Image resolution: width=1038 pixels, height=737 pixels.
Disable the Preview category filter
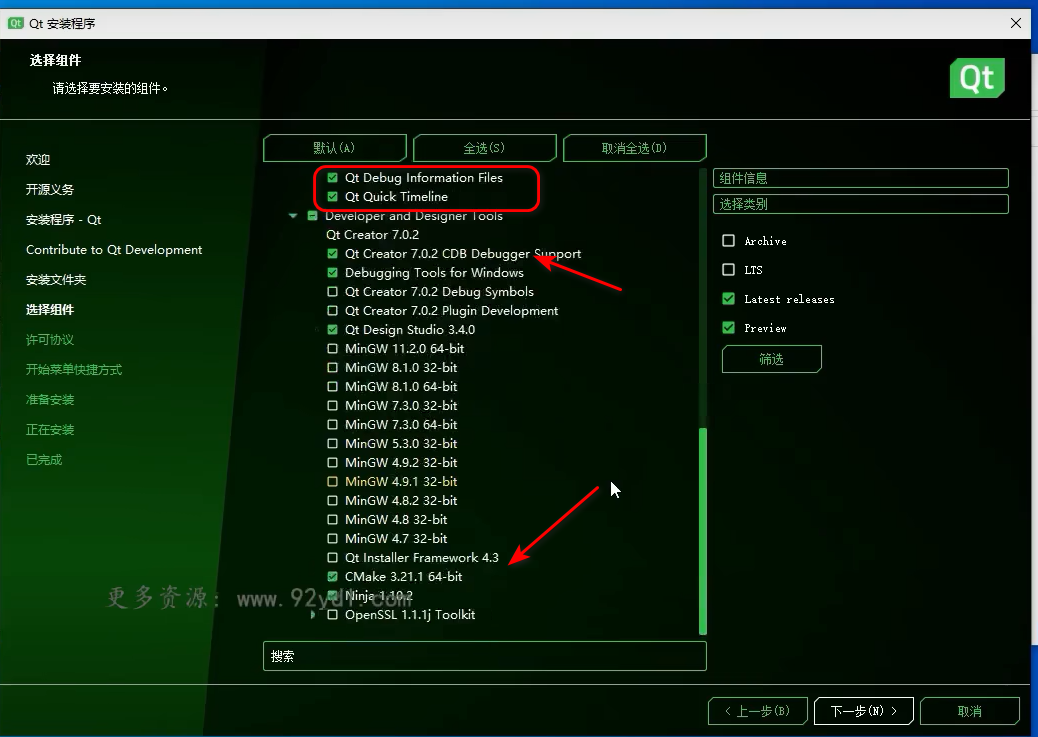coord(728,328)
